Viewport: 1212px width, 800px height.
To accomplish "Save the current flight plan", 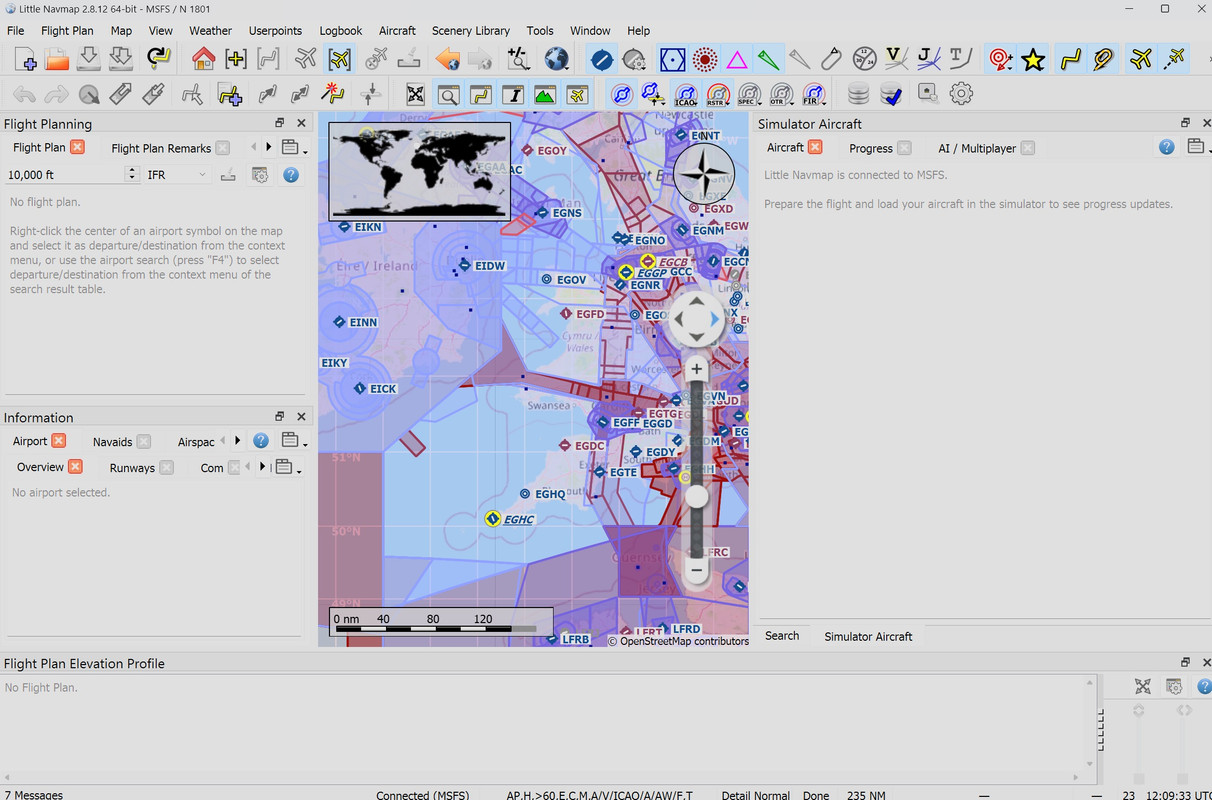I will 89,60.
